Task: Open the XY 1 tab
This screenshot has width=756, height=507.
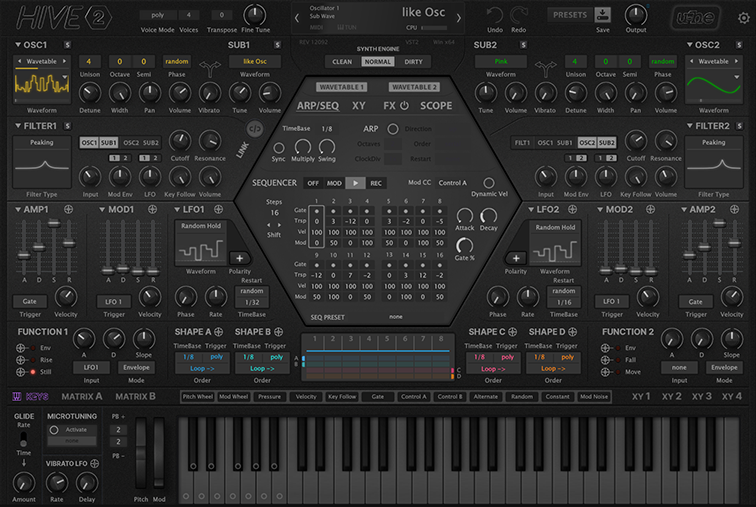Action: [641, 396]
